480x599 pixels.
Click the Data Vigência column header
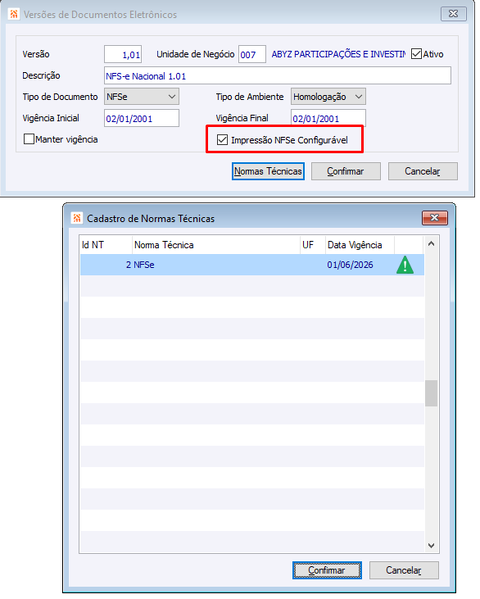coord(360,244)
